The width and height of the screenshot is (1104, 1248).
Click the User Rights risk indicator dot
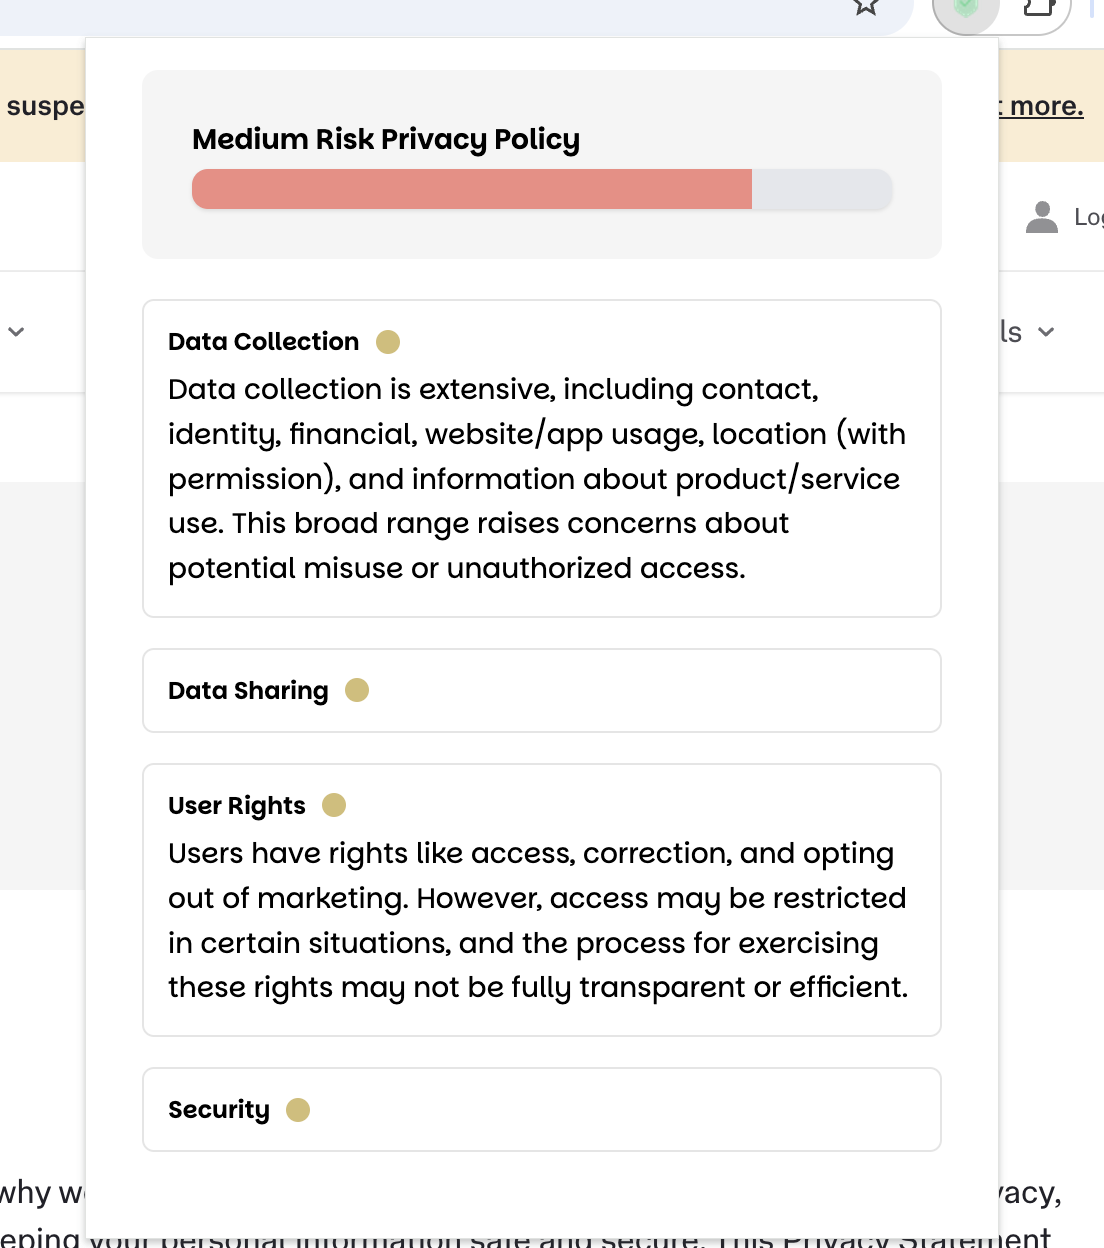coord(334,805)
